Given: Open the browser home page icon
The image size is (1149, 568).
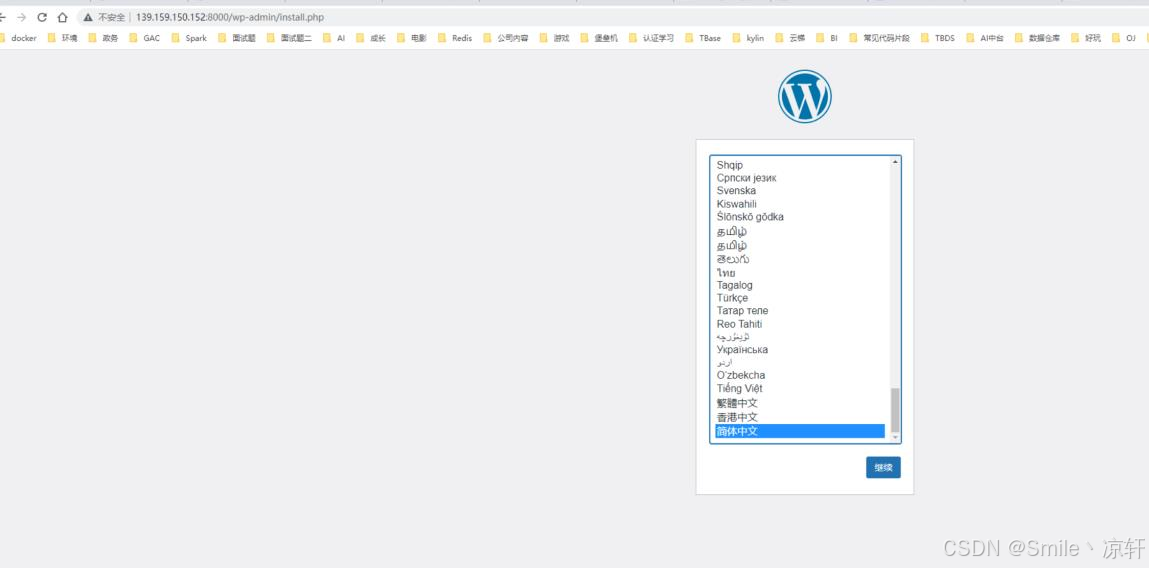Looking at the screenshot, I should point(63,17).
